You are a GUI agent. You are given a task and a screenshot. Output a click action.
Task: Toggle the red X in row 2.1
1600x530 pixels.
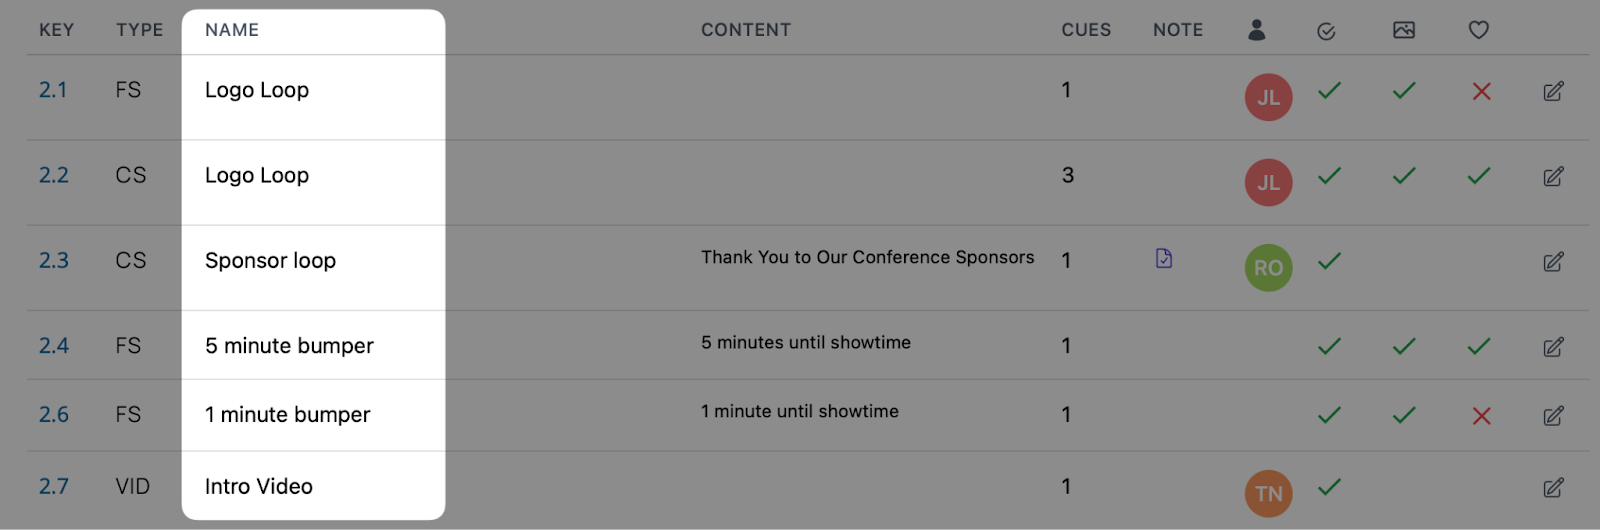(x=1482, y=91)
